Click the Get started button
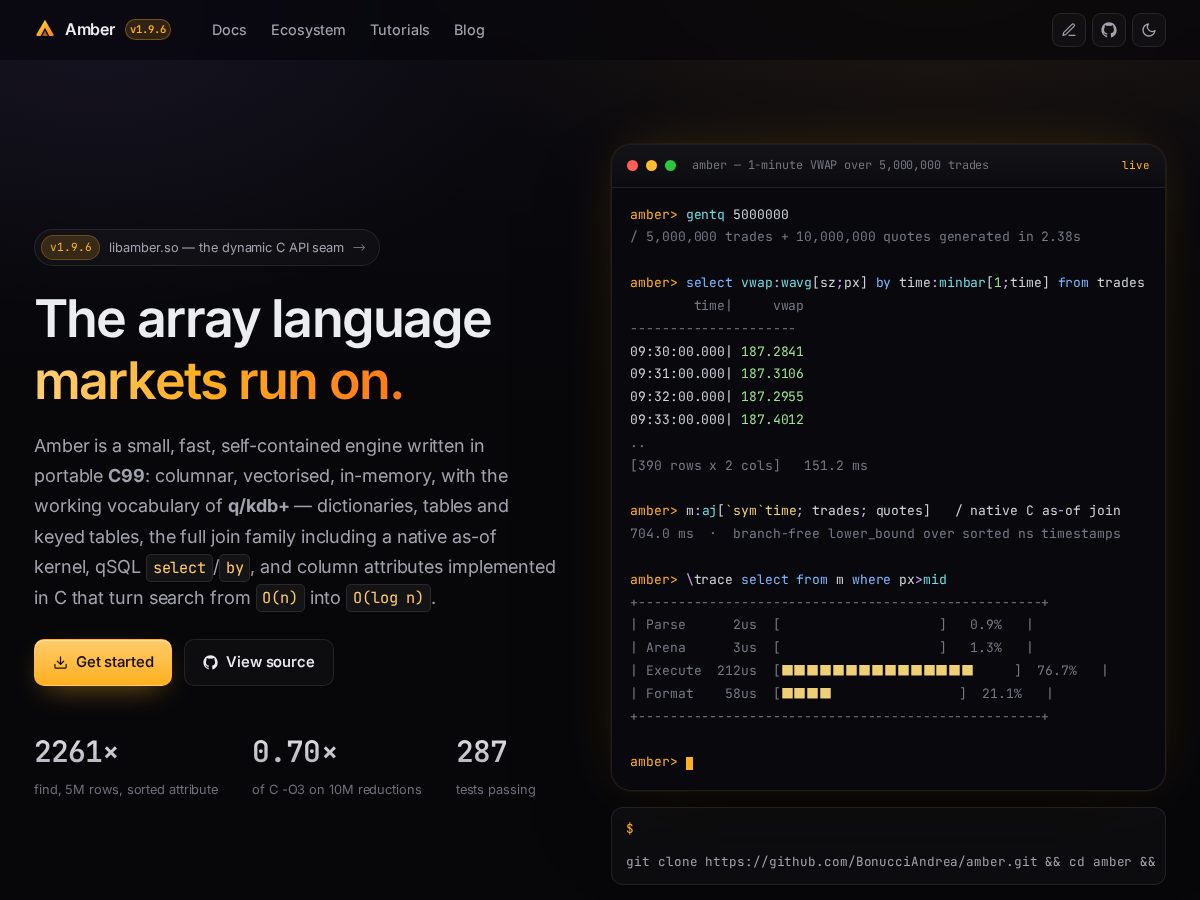 pos(103,662)
